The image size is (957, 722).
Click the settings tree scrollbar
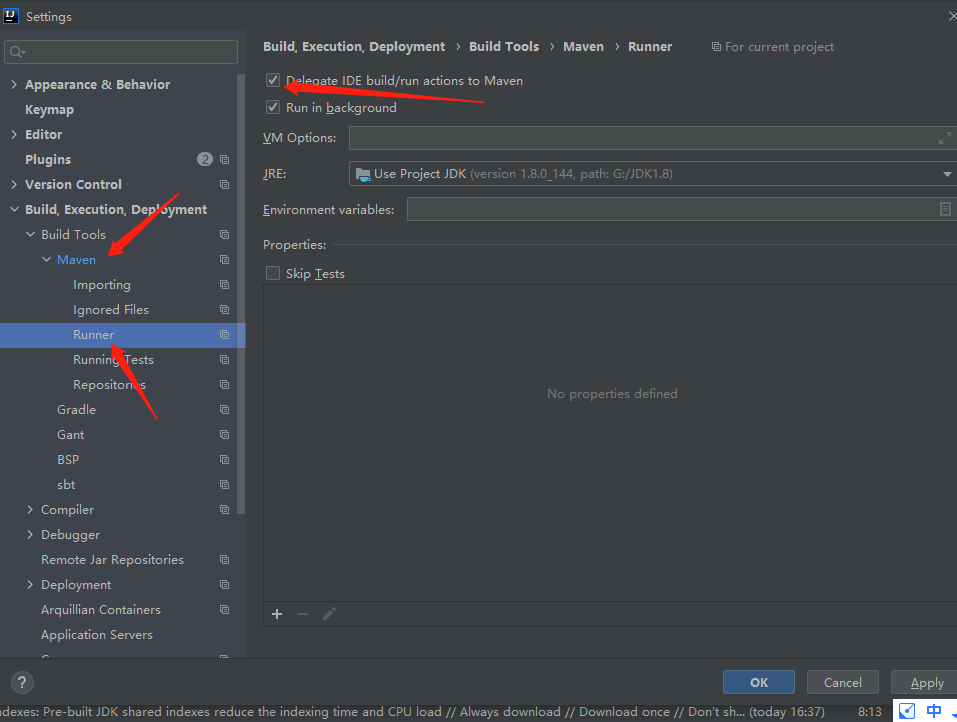coord(241,293)
